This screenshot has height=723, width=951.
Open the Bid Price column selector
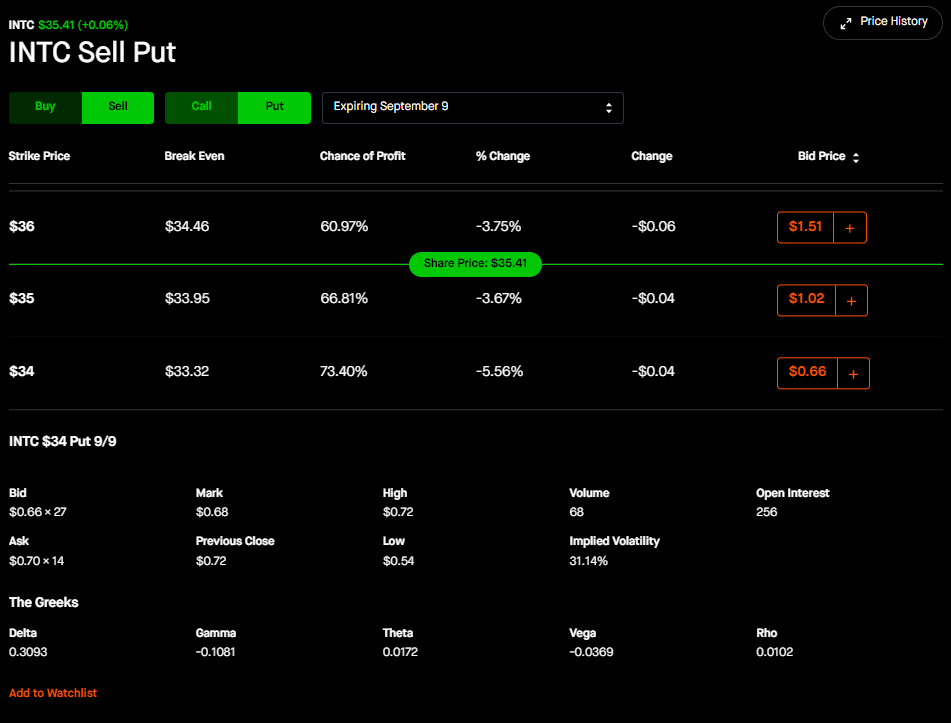821,157
